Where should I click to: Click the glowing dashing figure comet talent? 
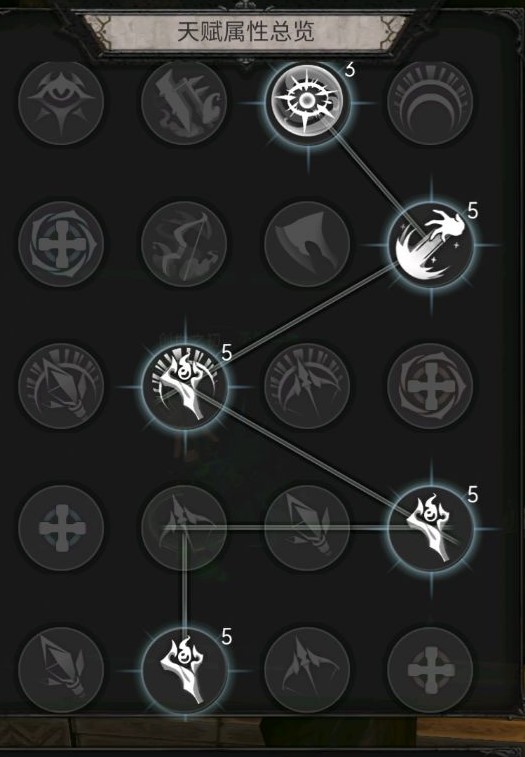(x=431, y=245)
